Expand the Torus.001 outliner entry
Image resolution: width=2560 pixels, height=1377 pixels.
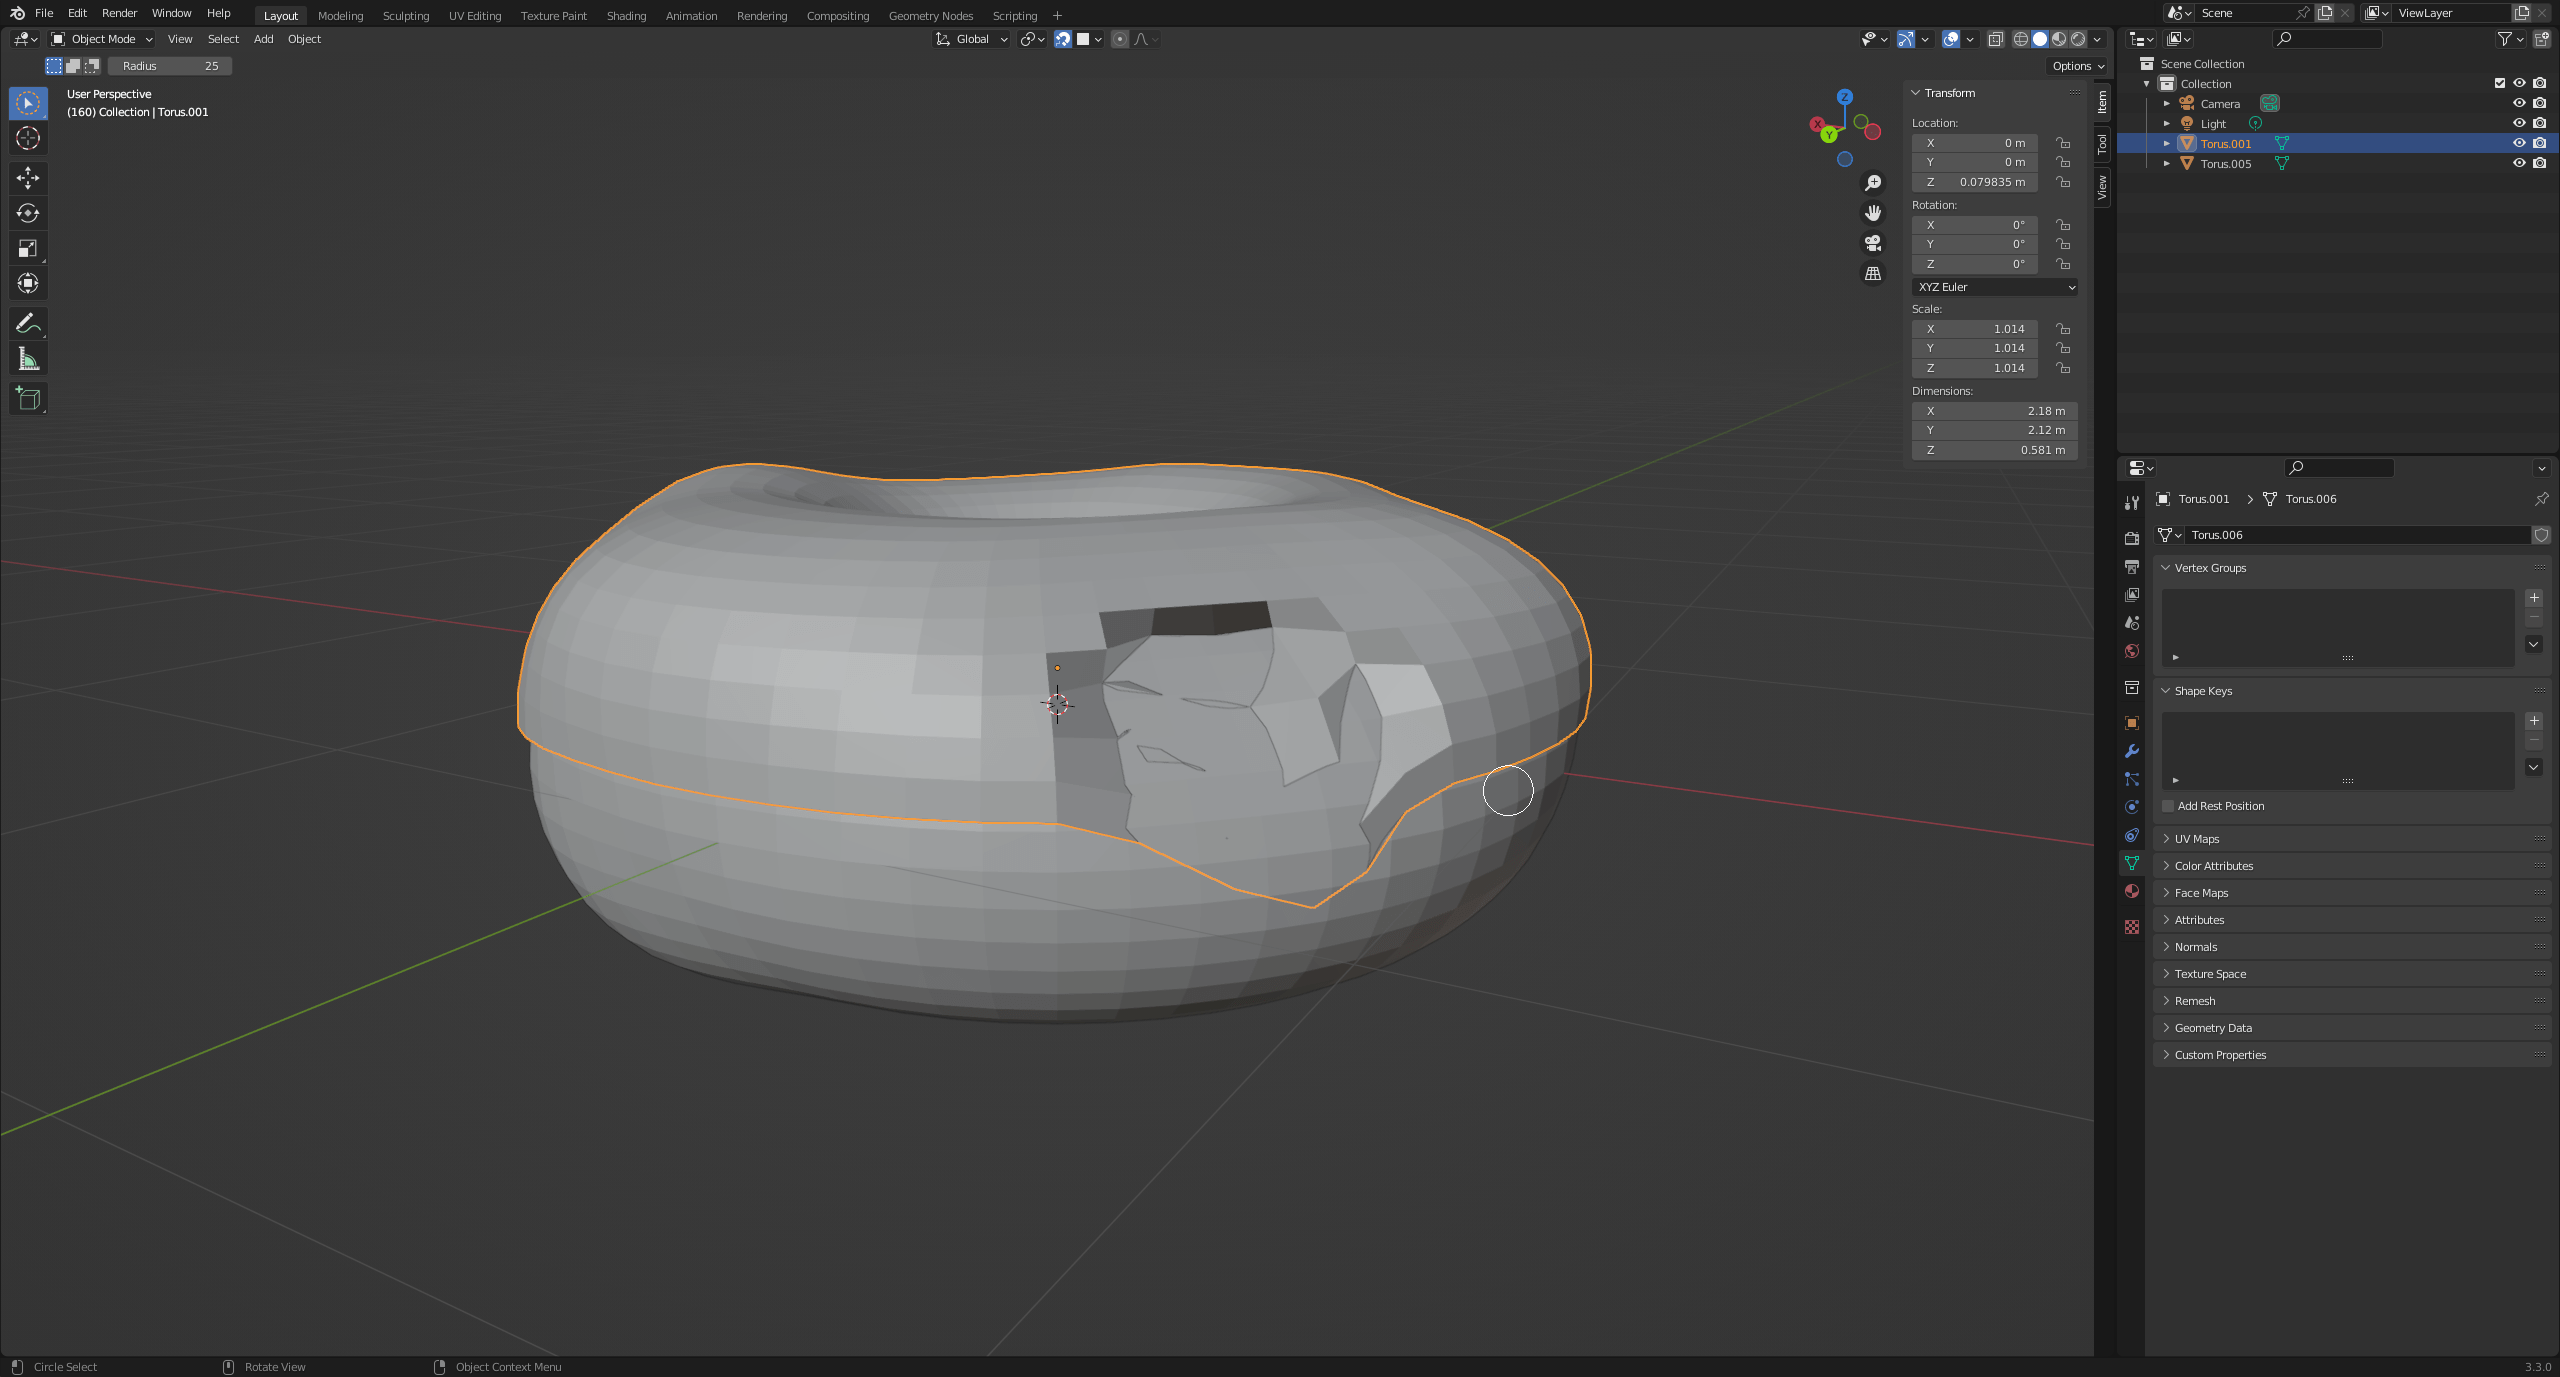2166,143
